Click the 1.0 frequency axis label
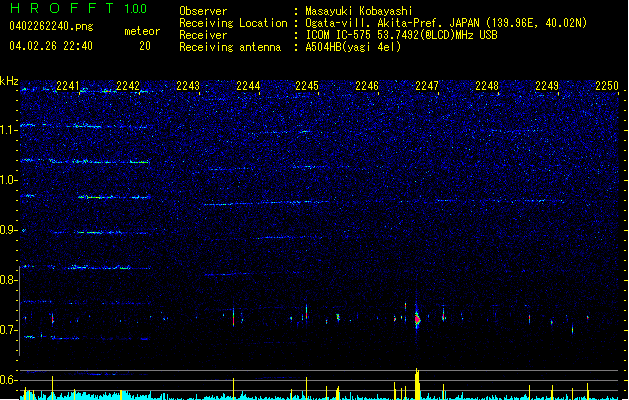 pos(9,180)
